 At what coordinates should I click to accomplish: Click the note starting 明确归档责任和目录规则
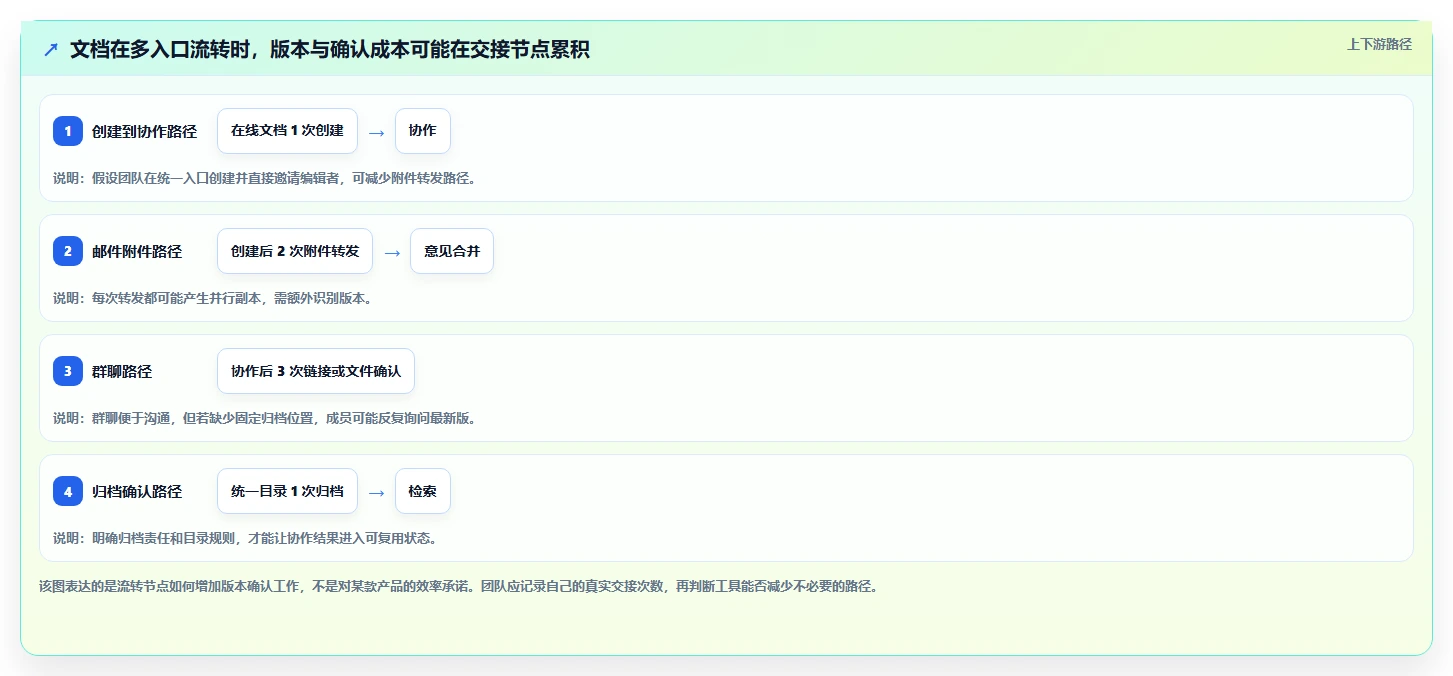click(245, 538)
